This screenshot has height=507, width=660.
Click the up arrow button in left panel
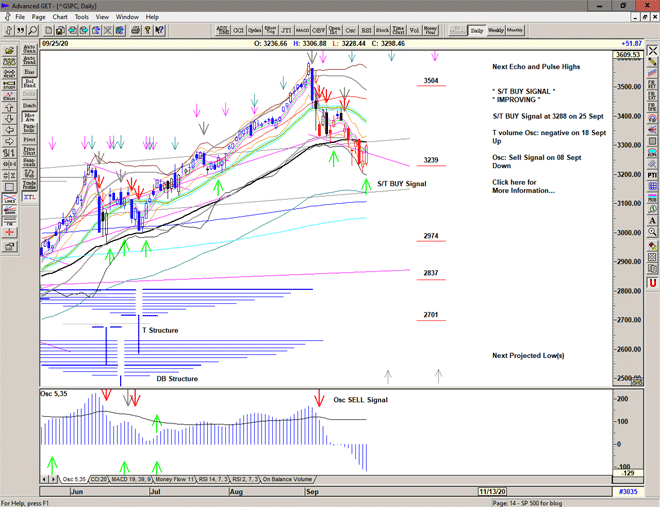coord(9,108)
